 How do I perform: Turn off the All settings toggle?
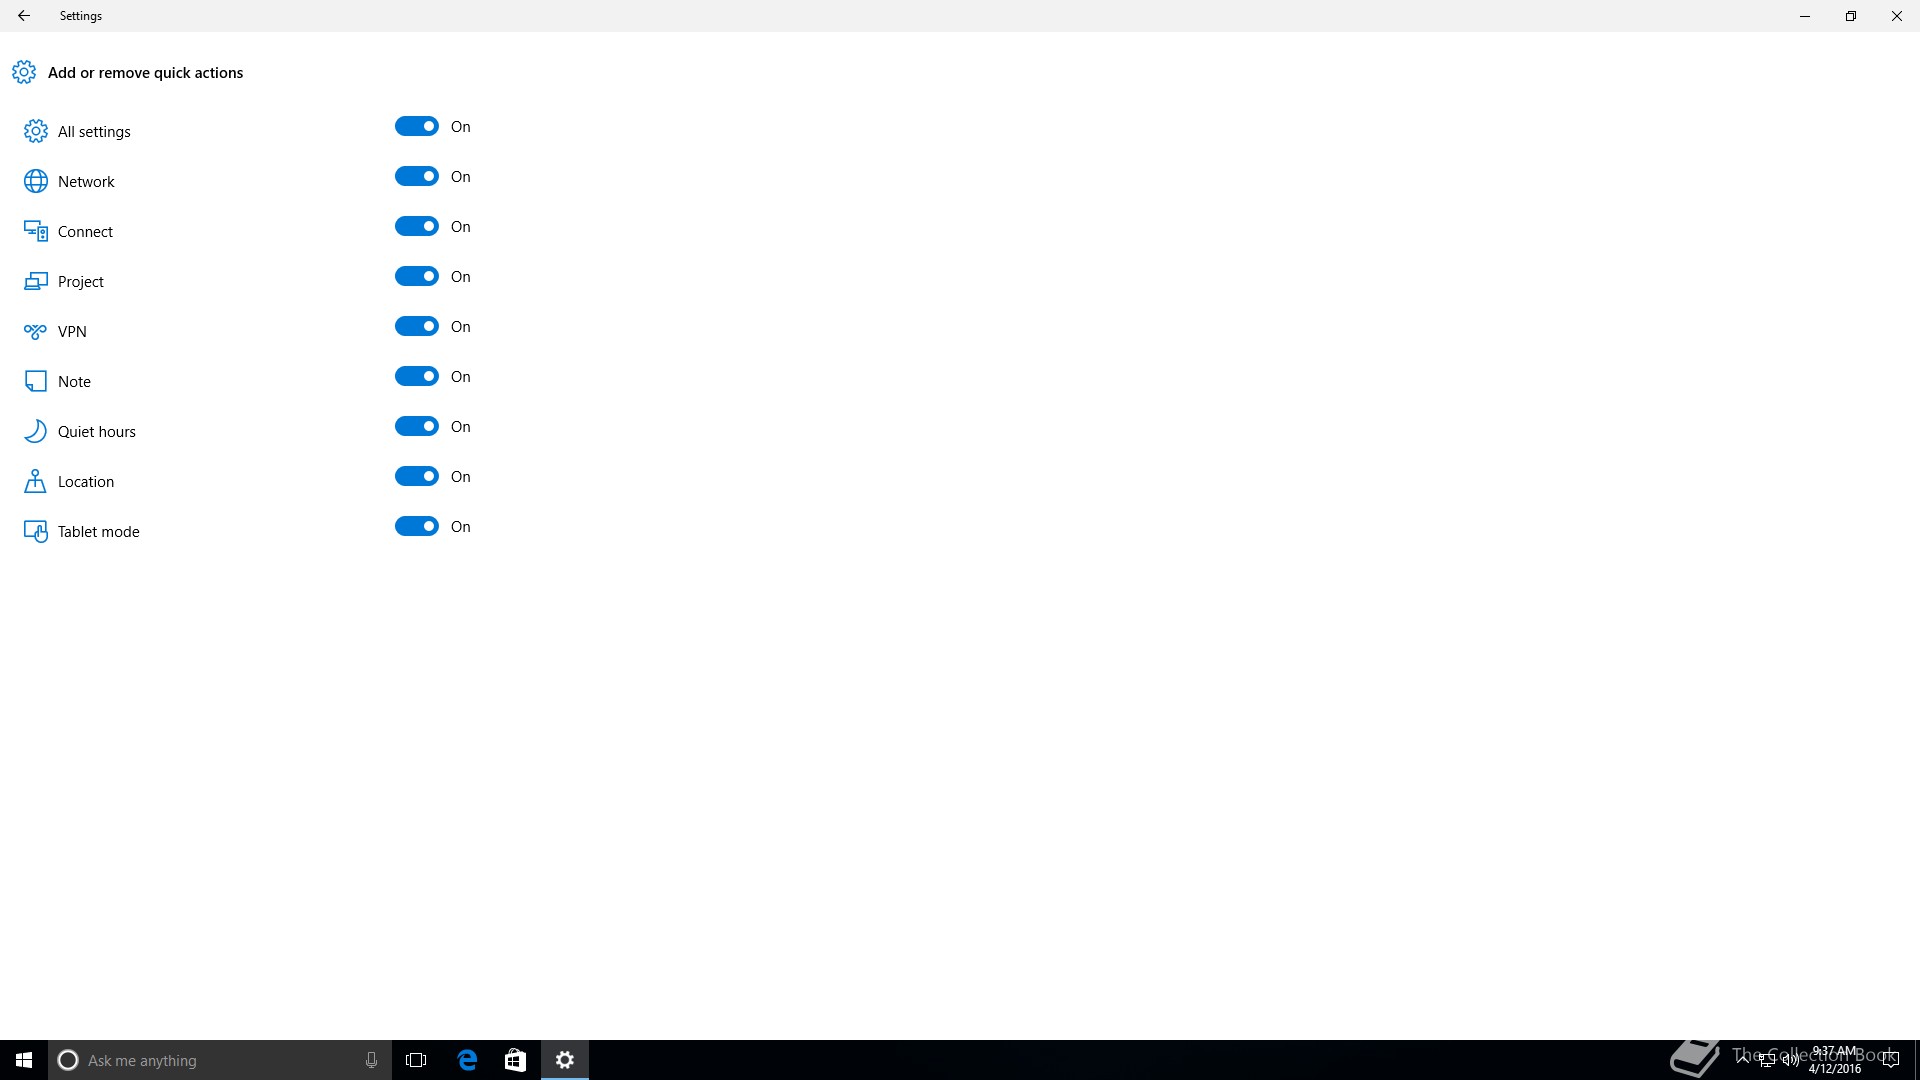point(417,126)
